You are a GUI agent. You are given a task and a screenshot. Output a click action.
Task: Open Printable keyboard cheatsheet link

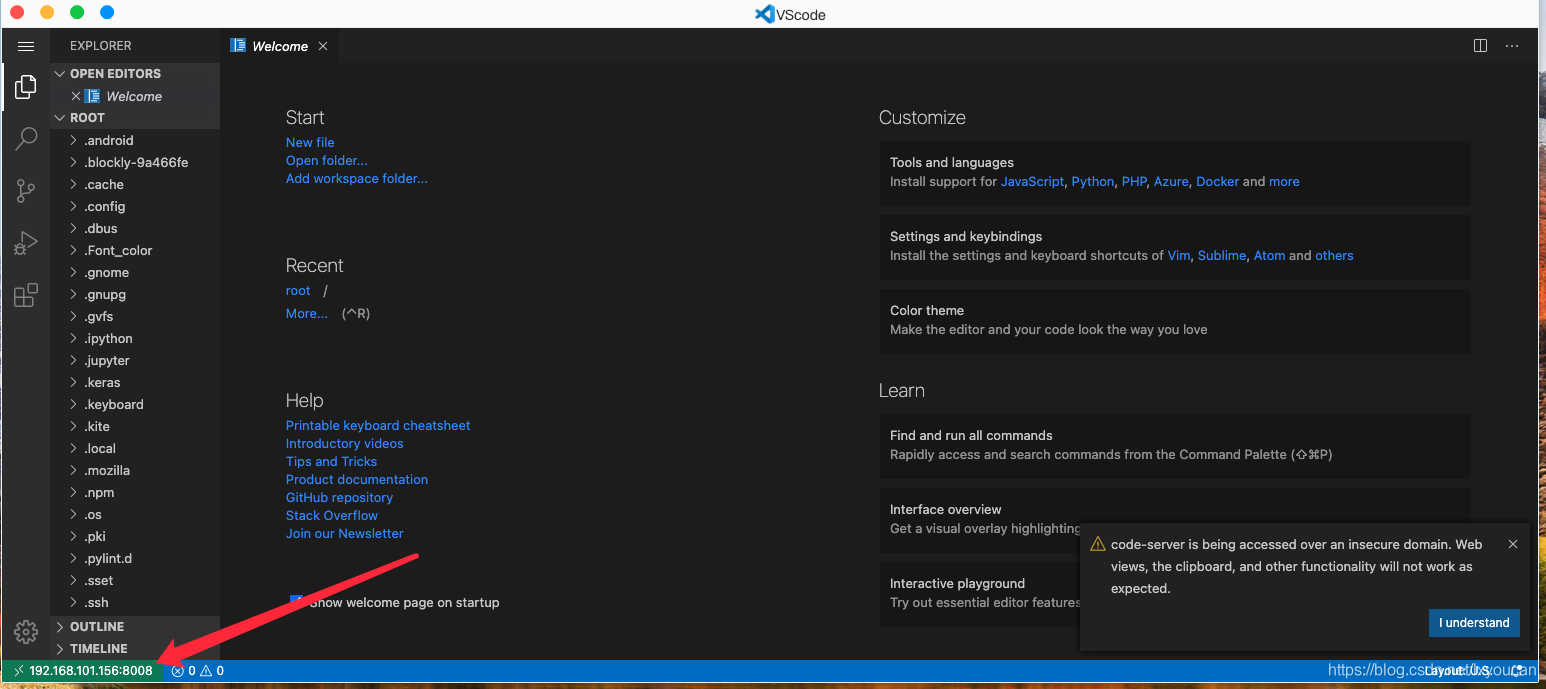(378, 425)
